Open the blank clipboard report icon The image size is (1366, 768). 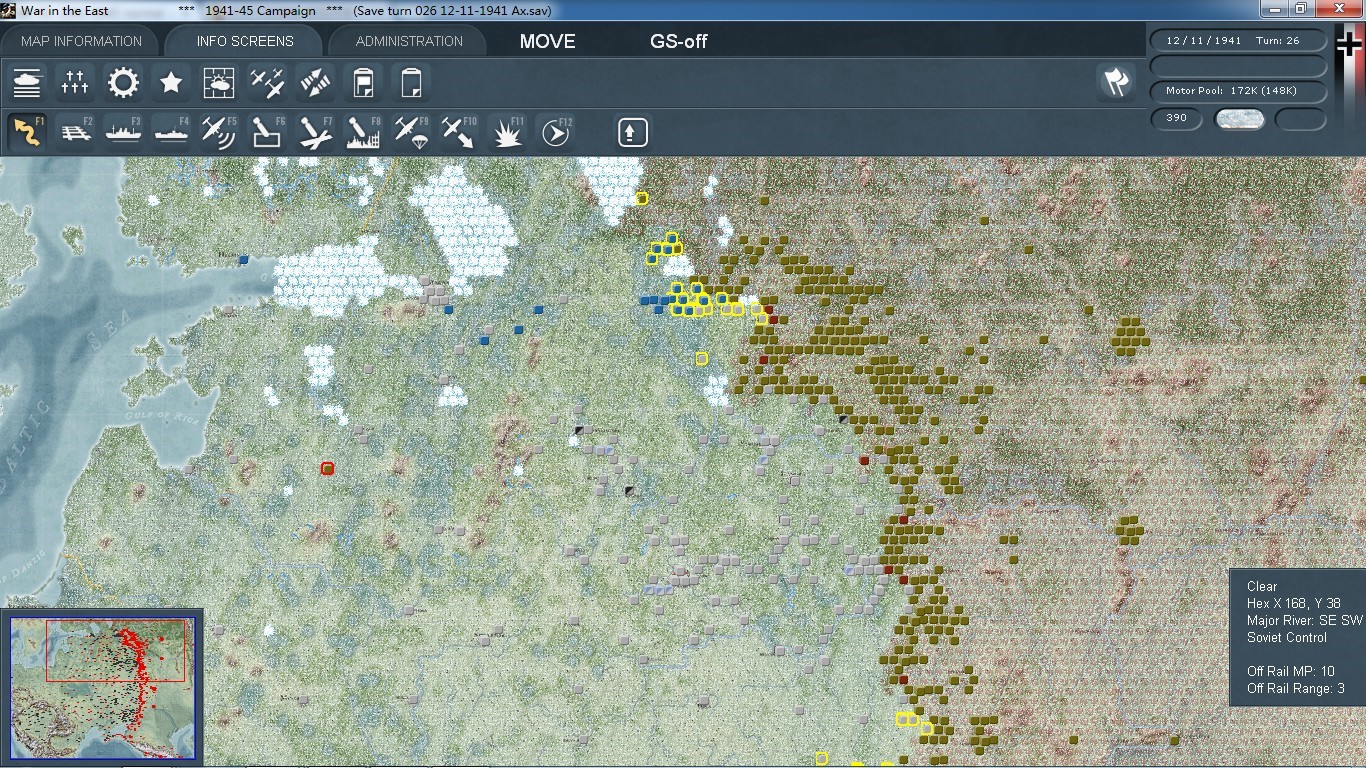pos(411,83)
